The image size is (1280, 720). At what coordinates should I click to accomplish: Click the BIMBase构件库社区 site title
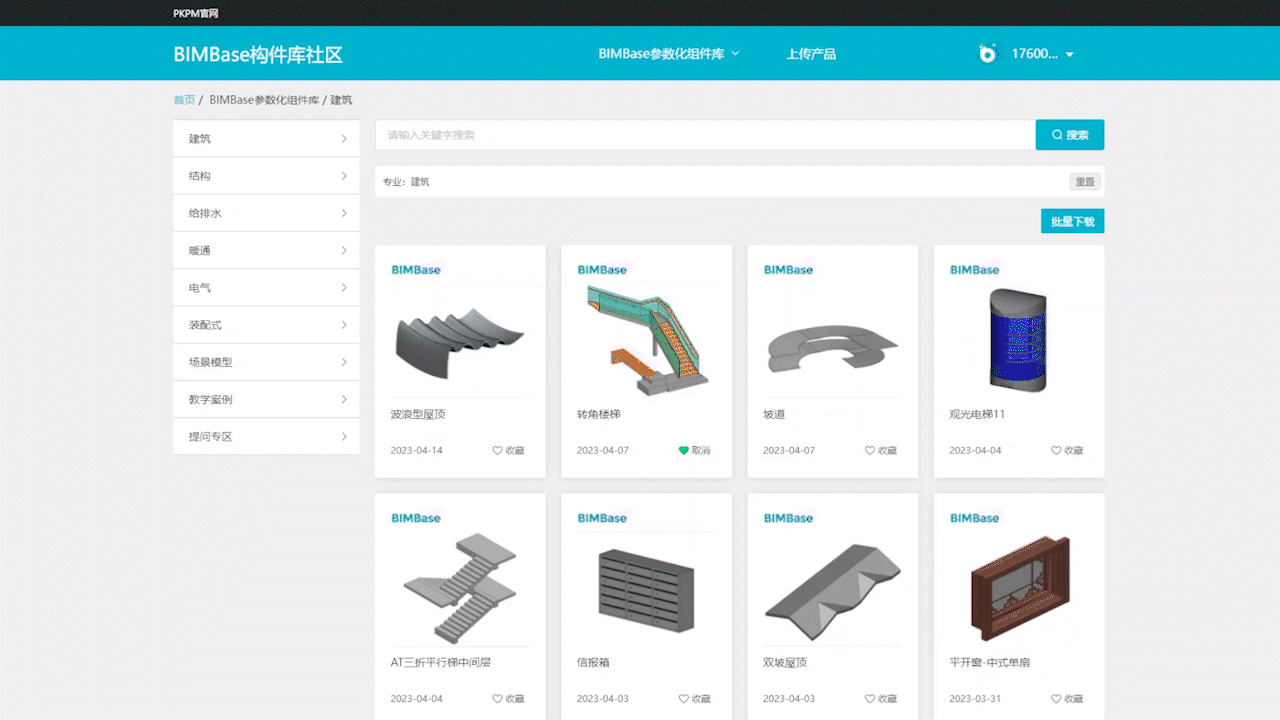[258, 55]
